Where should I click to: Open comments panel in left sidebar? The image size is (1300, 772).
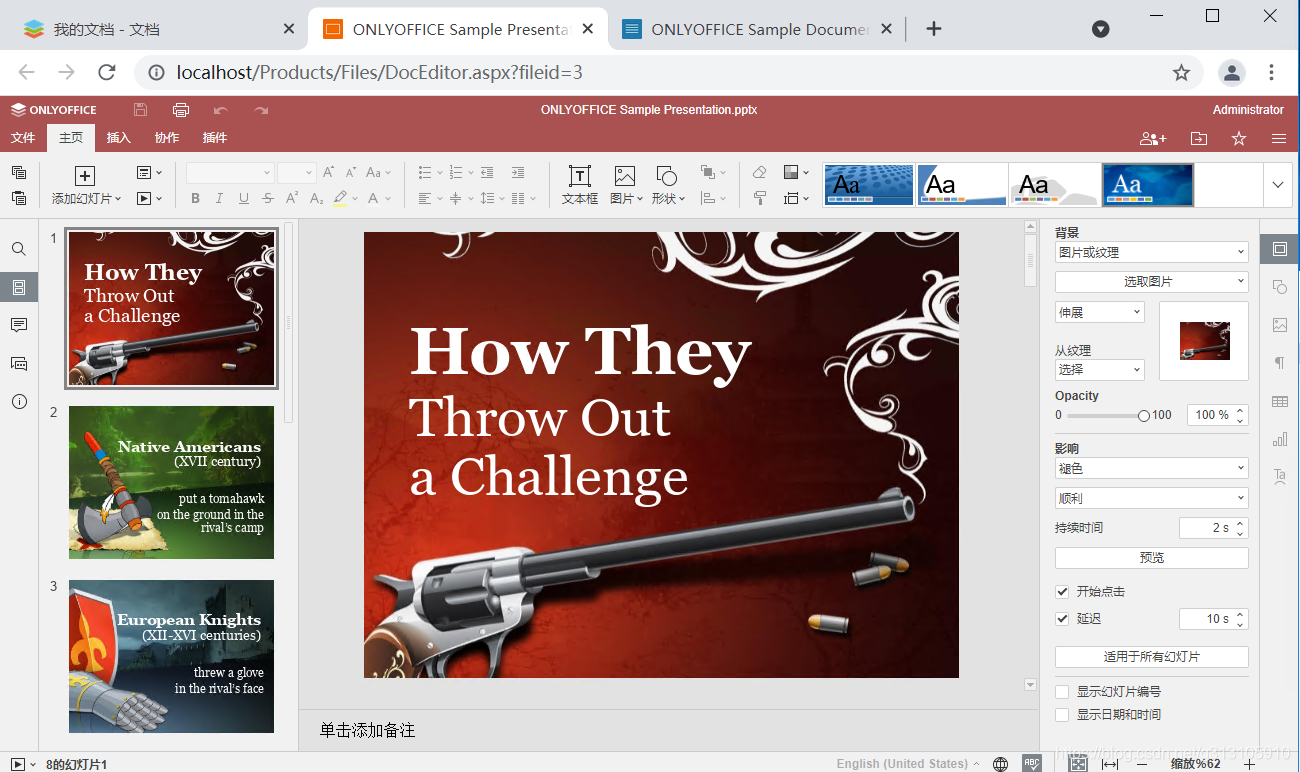[x=19, y=325]
